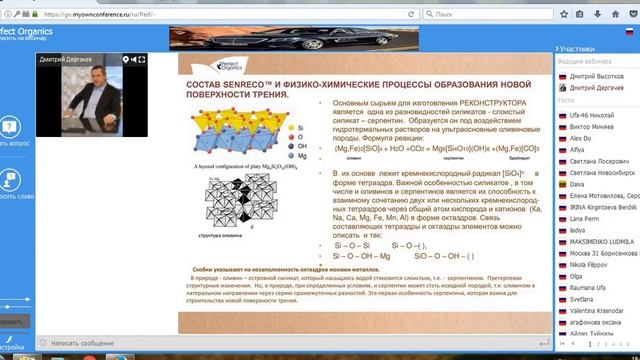
Task: Click the site information icon in the address bar
Action: 8,14
